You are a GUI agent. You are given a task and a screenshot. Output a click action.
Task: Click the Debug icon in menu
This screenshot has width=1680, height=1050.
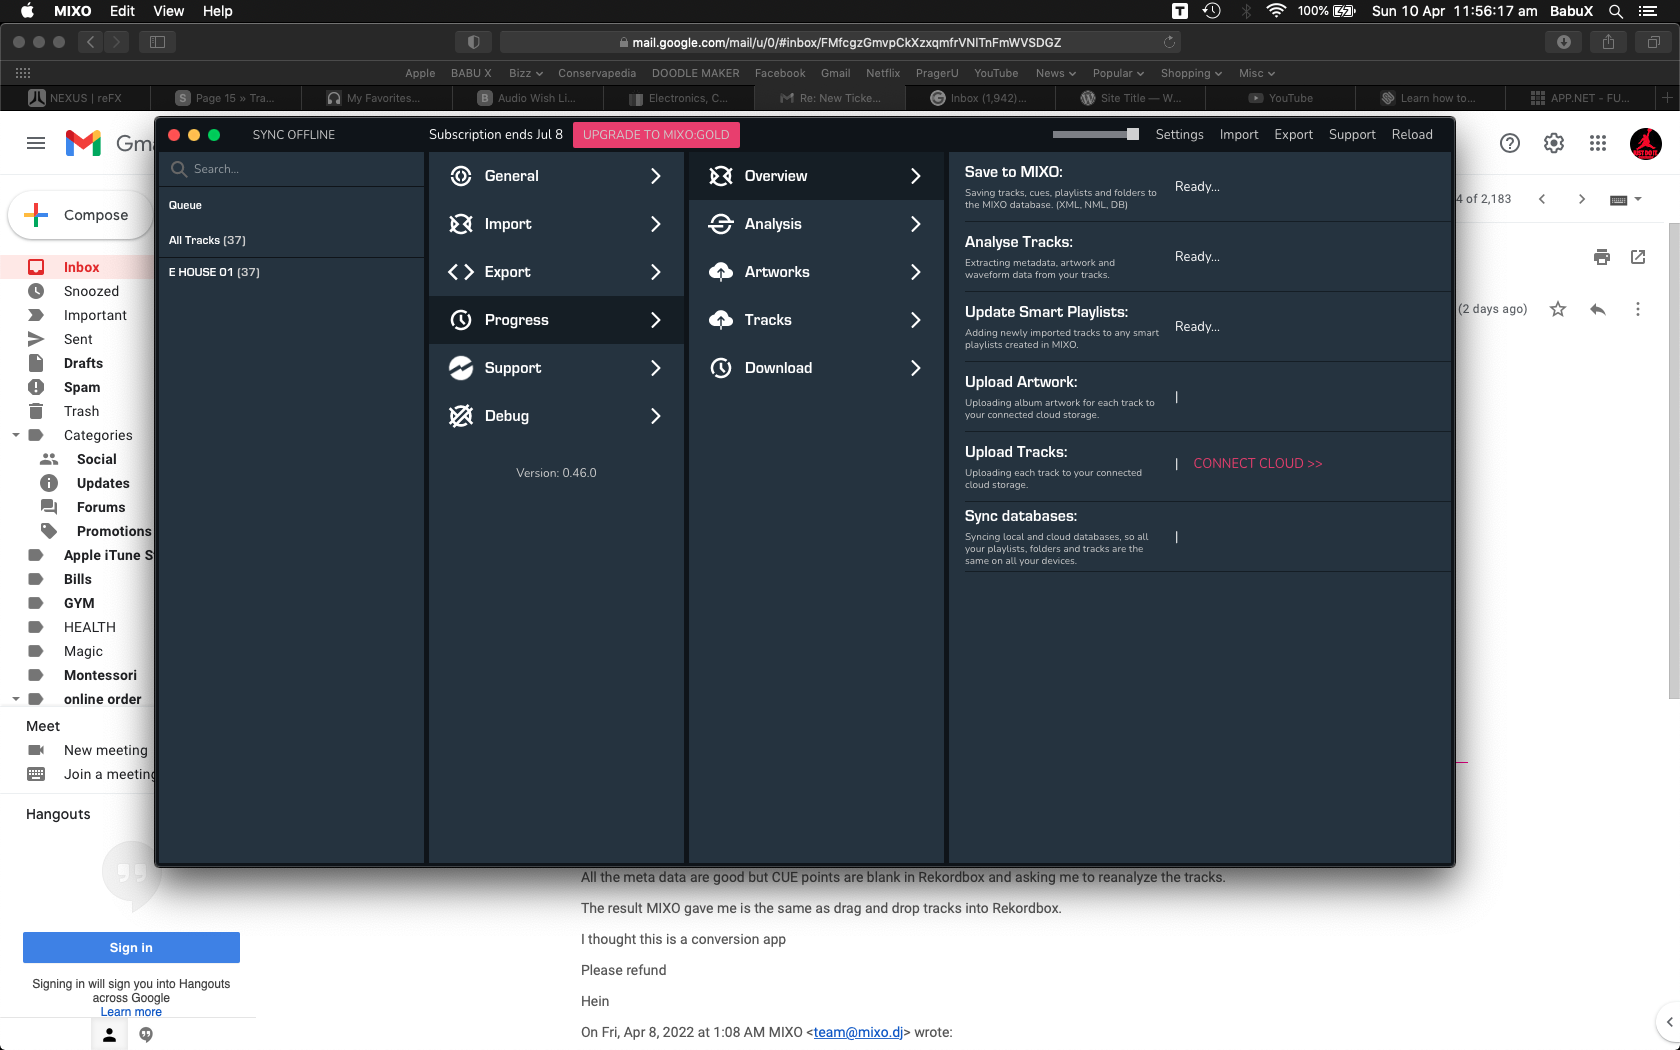coord(461,416)
